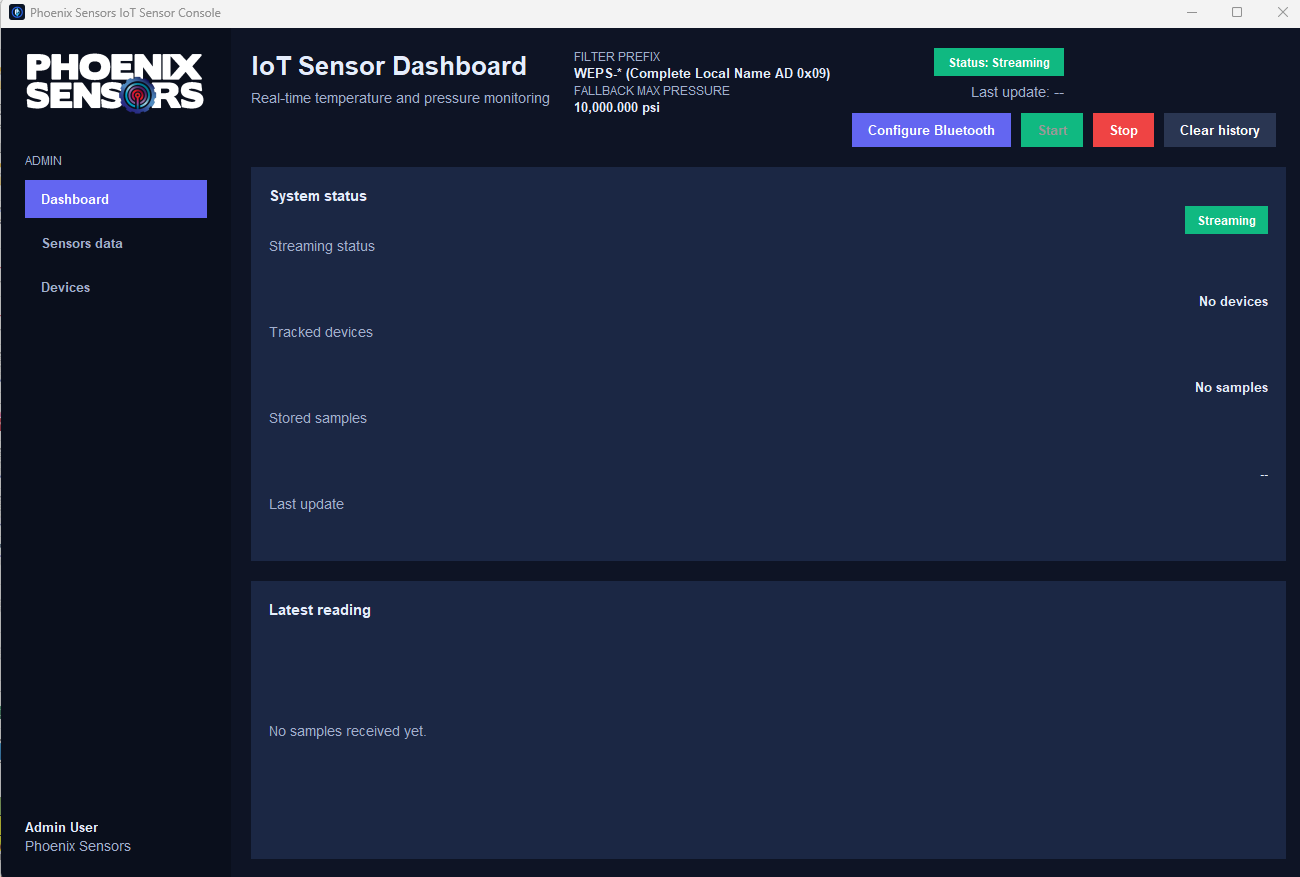This screenshot has height=877, width=1300.
Task: Stop streaming with the red Stop button
Action: click(1123, 130)
